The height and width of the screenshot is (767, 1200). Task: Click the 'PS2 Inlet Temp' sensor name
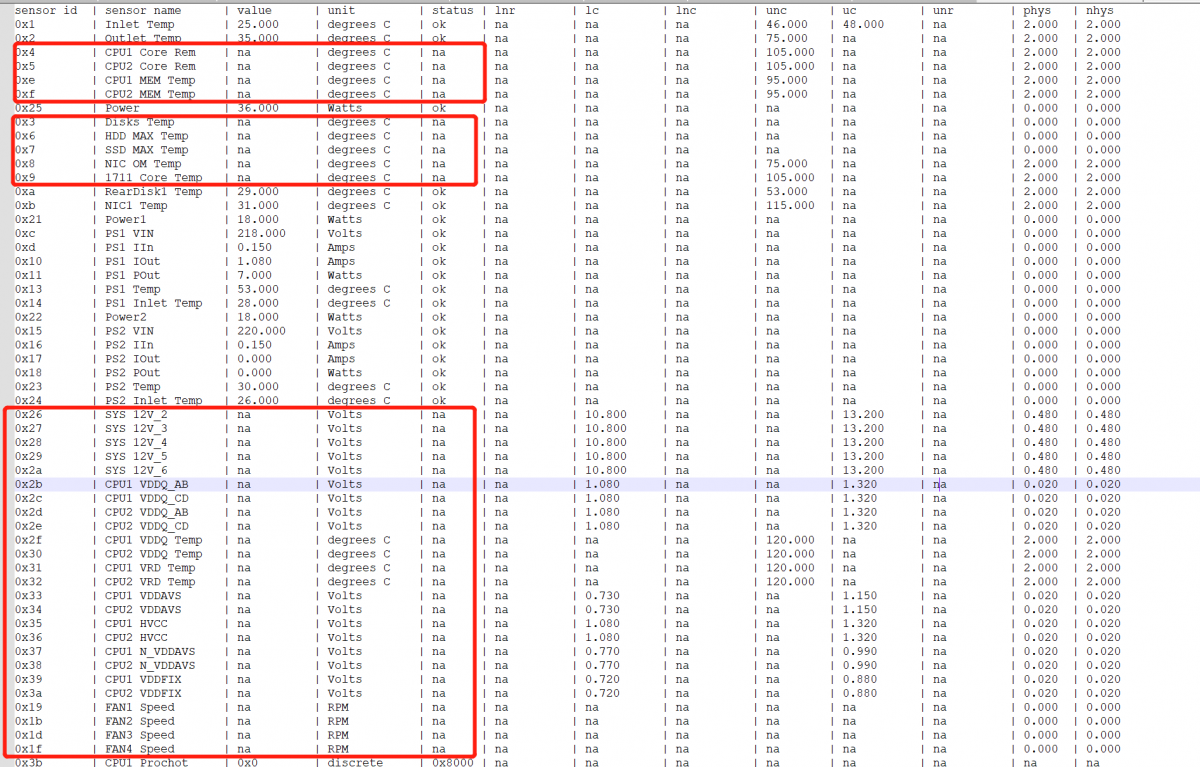coord(153,401)
